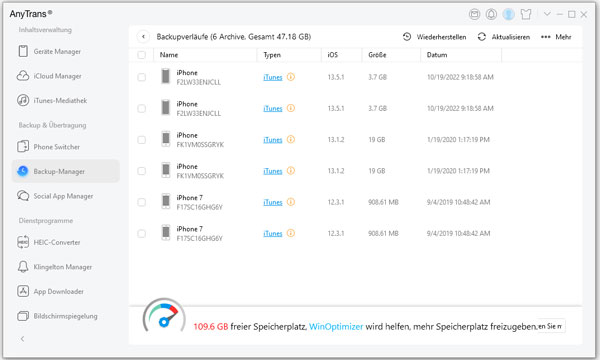
Task: Select the first '3.7 GB' size cell
Action: (x=378, y=77)
